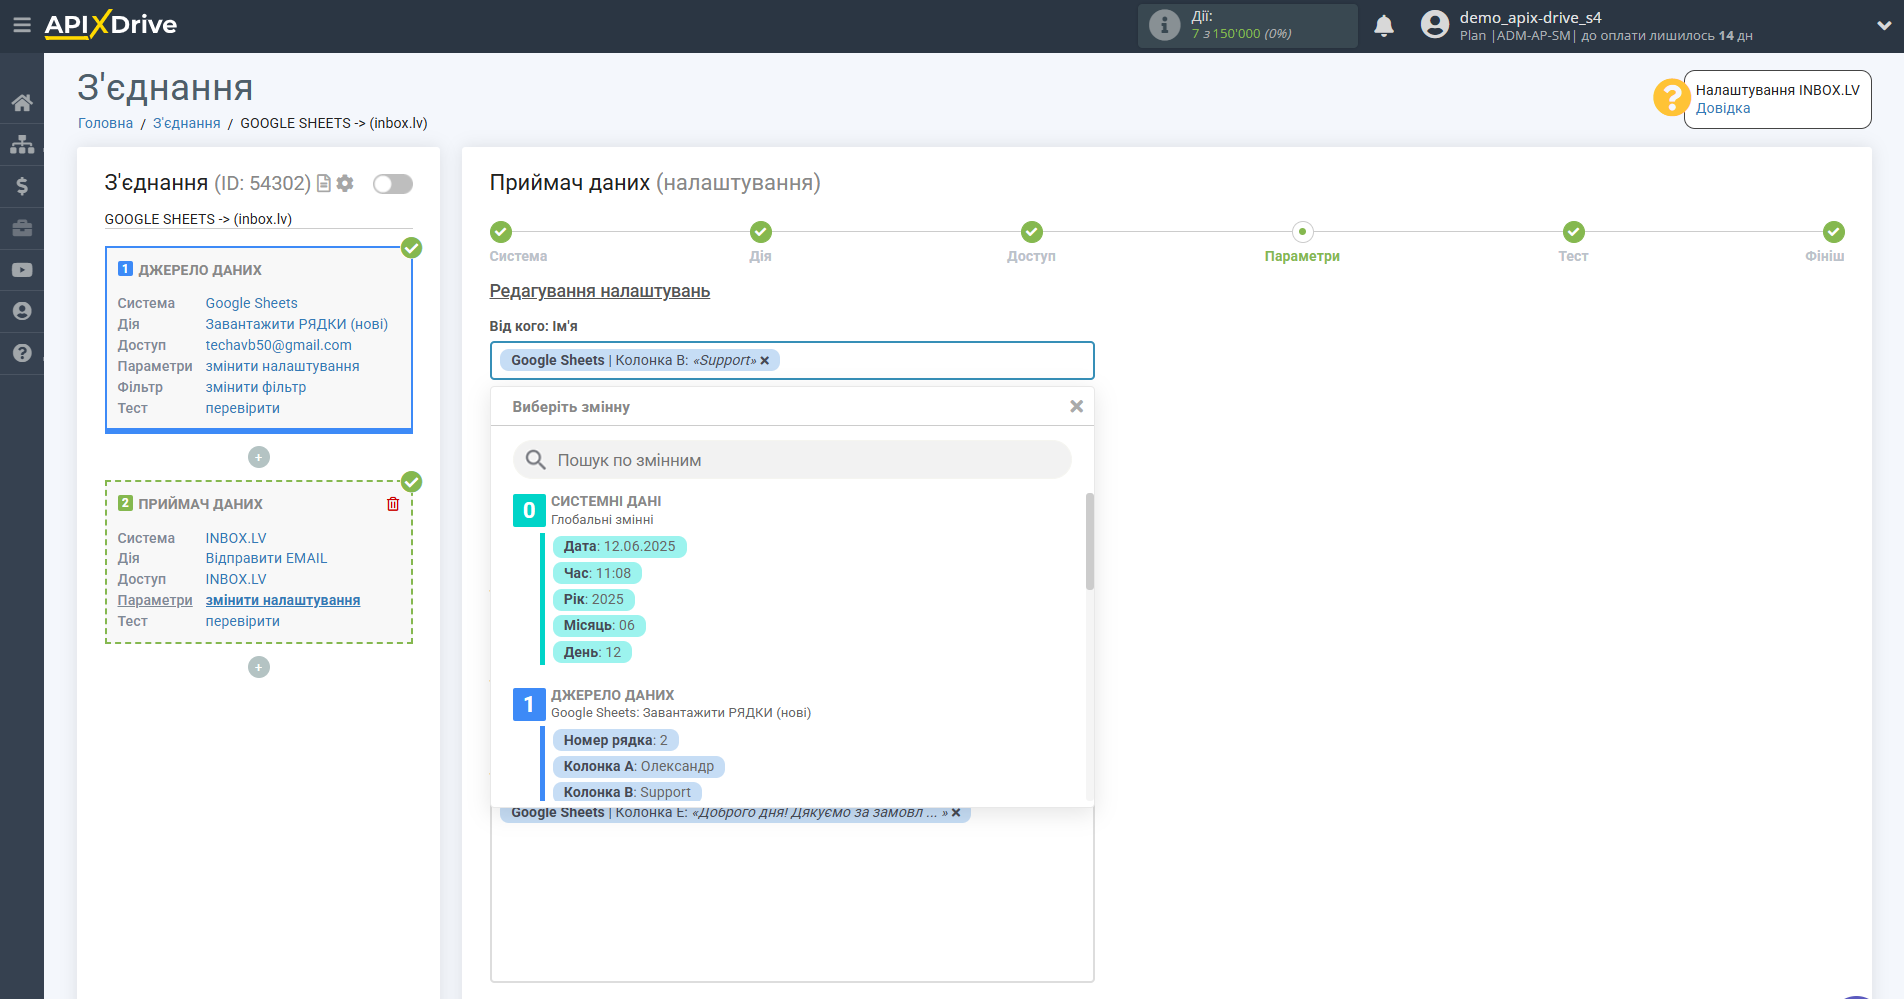Click receiver перевірити test link
This screenshot has width=1904, height=999.
click(242, 621)
